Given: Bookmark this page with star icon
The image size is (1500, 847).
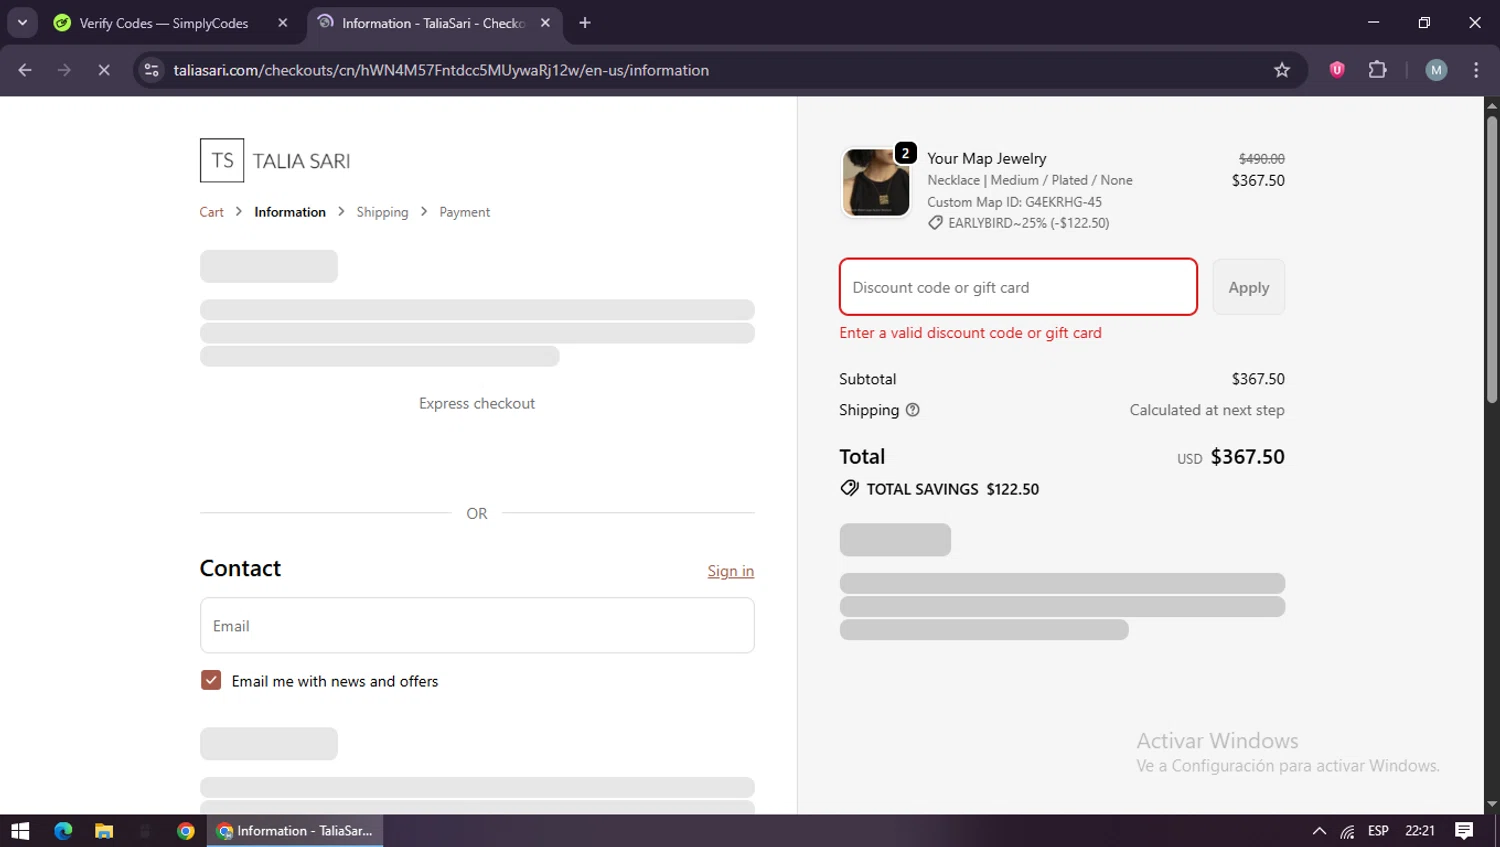Looking at the screenshot, I should [1282, 70].
